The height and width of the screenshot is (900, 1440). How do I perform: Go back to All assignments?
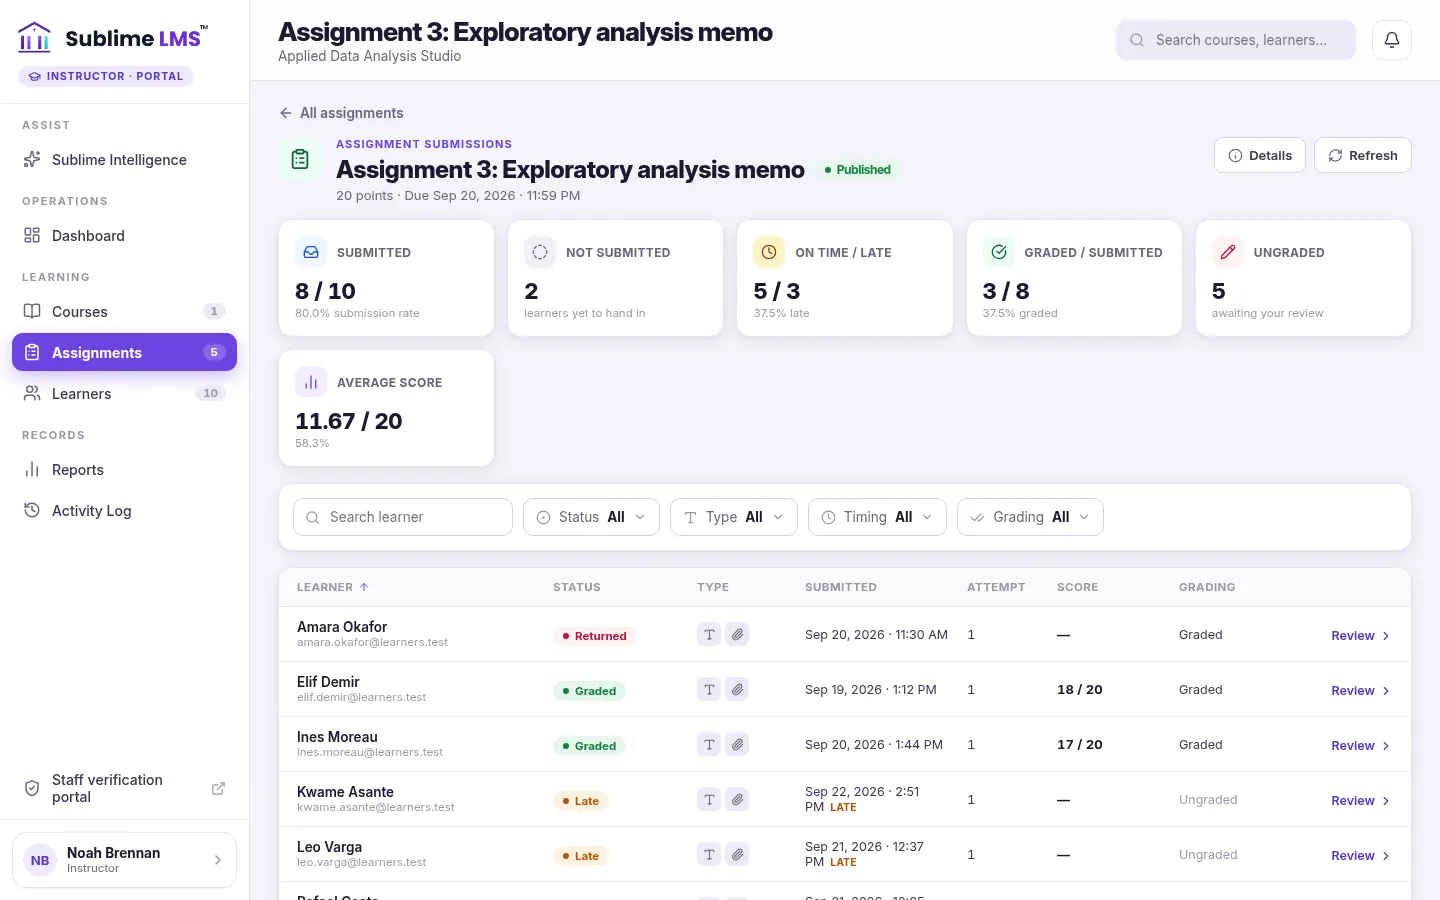pos(341,113)
